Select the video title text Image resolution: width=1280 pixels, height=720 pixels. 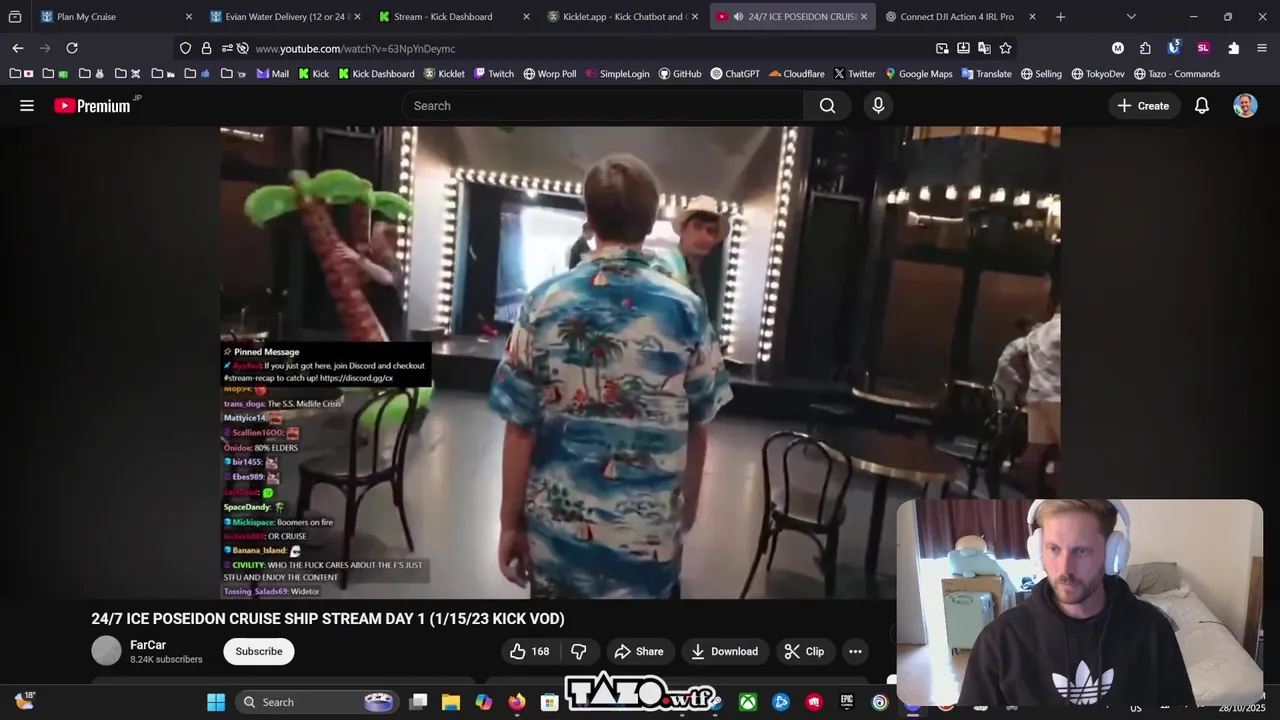coord(328,618)
